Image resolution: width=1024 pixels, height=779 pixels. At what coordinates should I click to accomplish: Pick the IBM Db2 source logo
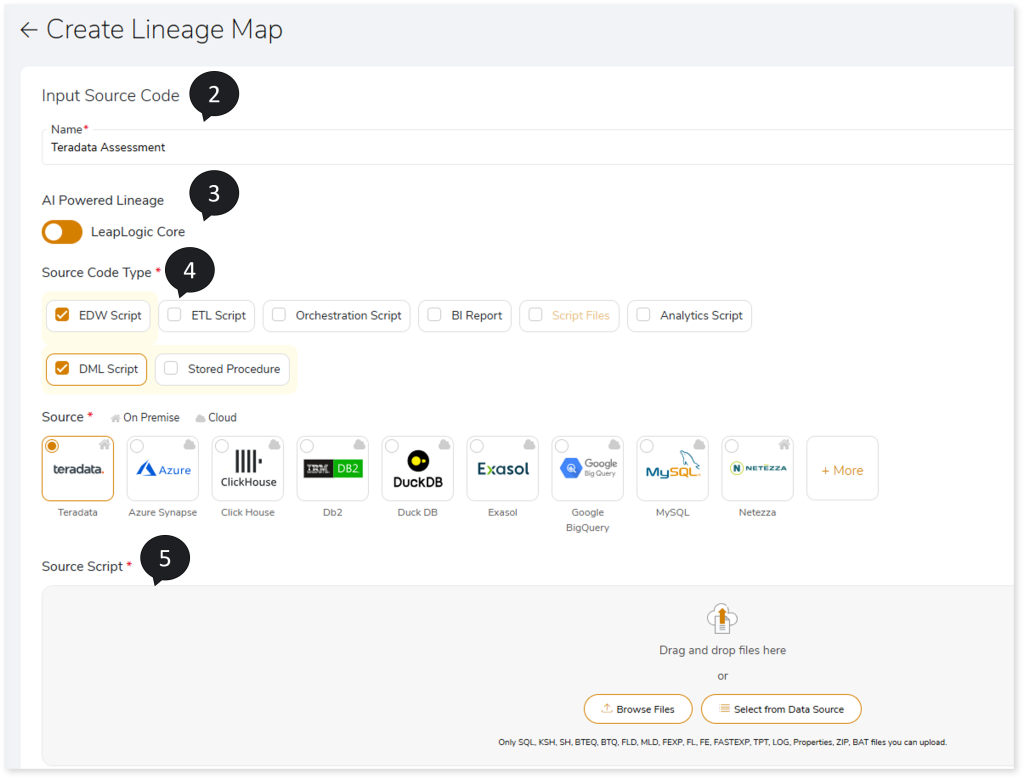(333, 469)
